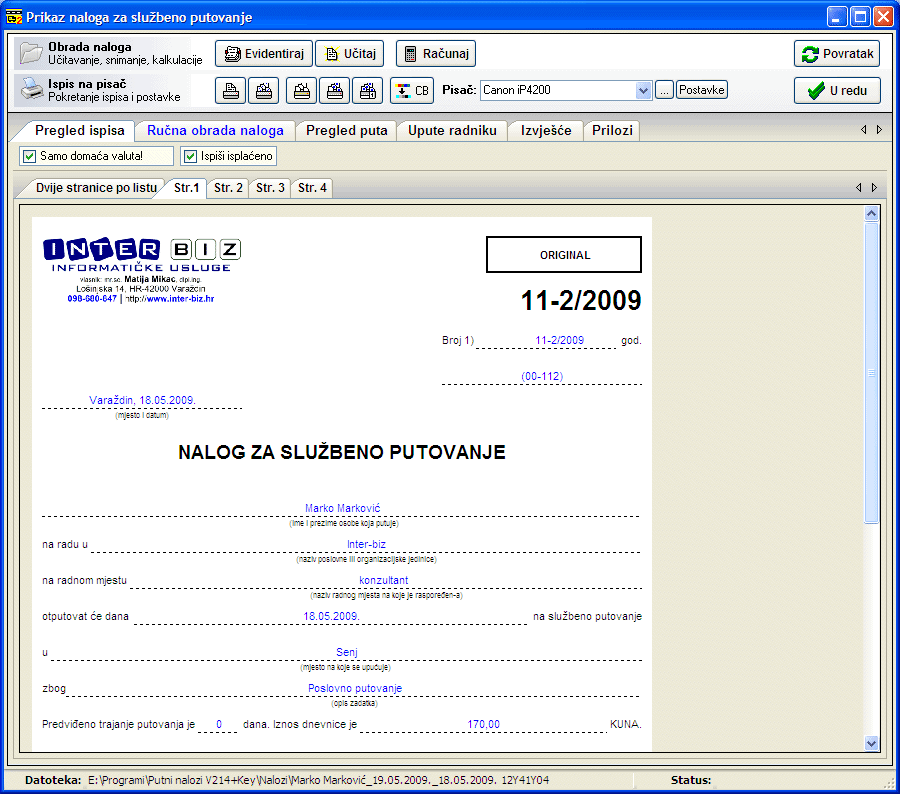Screen dimensions: 900x794
Task: Open the Pisač printer dropdown list
Action: pyautogui.click(x=643, y=90)
